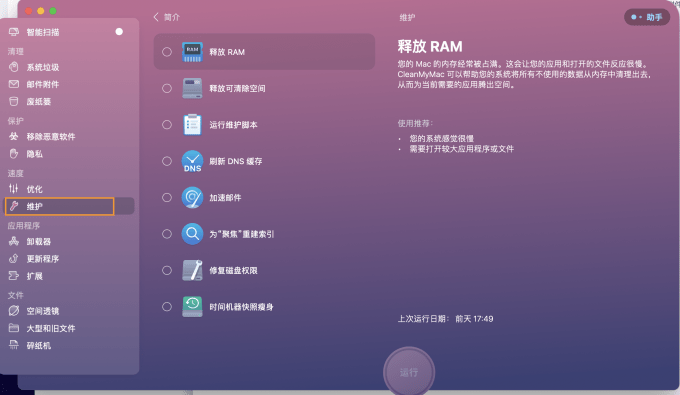Click the 简介 back label

[172, 17]
